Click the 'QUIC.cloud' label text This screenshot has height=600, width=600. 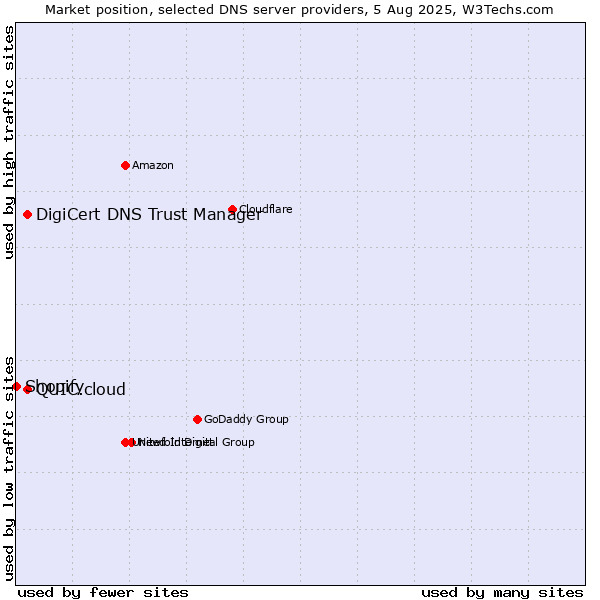pyautogui.click(x=81, y=390)
